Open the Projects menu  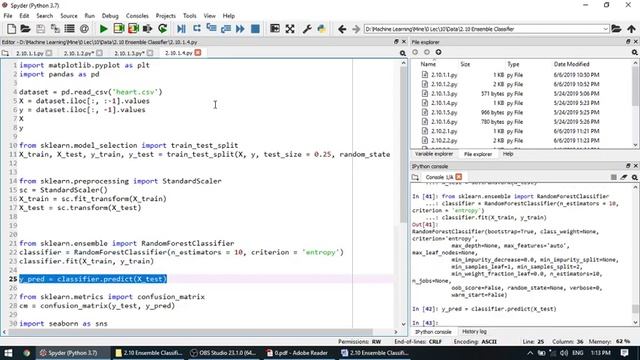[166, 16]
